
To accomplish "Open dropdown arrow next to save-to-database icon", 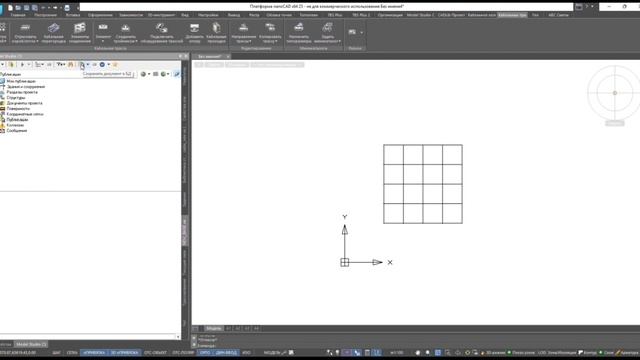I will pyautogui.click(x=88, y=64).
